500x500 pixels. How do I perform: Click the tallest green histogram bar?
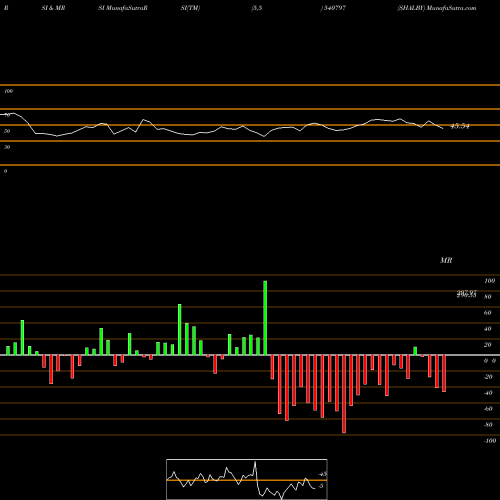[265, 318]
